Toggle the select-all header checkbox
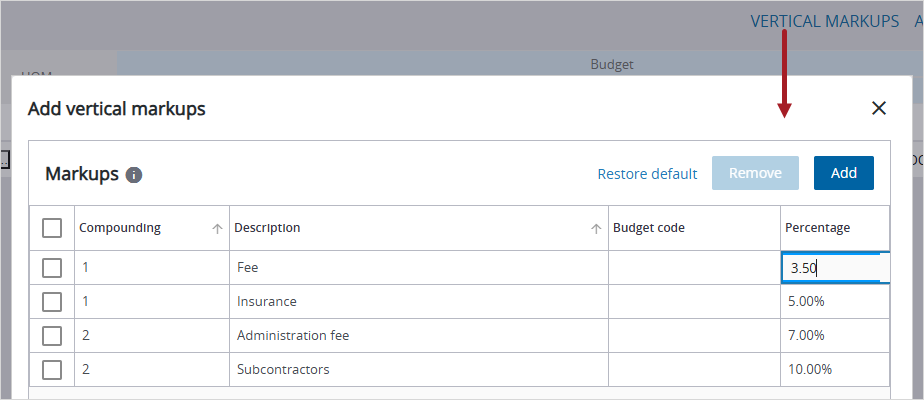The height and width of the screenshot is (400, 924). [52, 228]
